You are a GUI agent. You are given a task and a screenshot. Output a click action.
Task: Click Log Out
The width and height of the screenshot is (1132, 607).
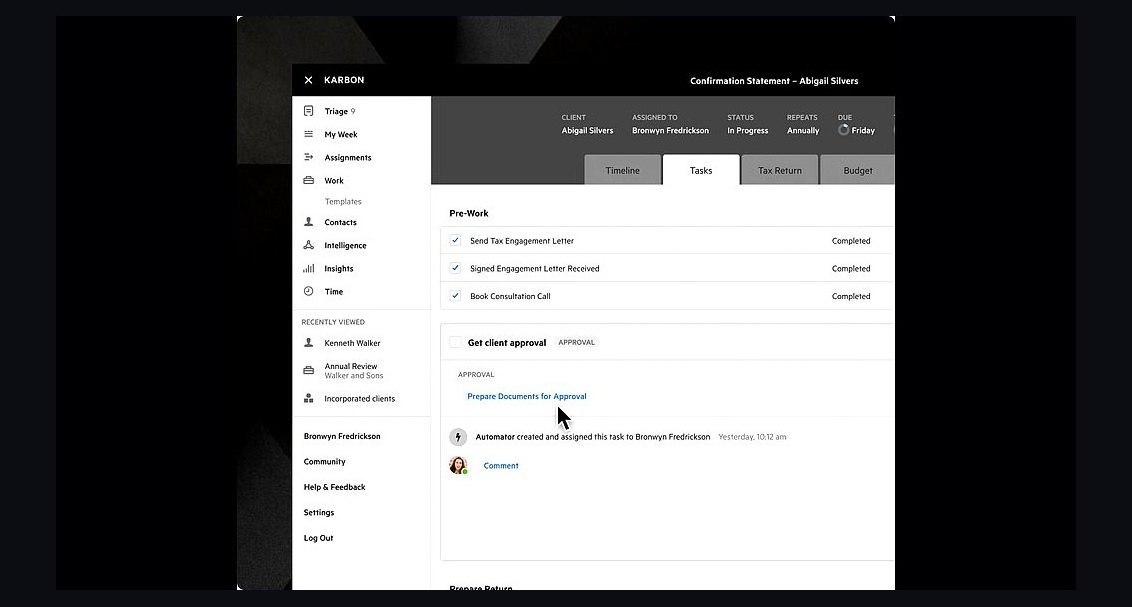pyautogui.click(x=318, y=538)
